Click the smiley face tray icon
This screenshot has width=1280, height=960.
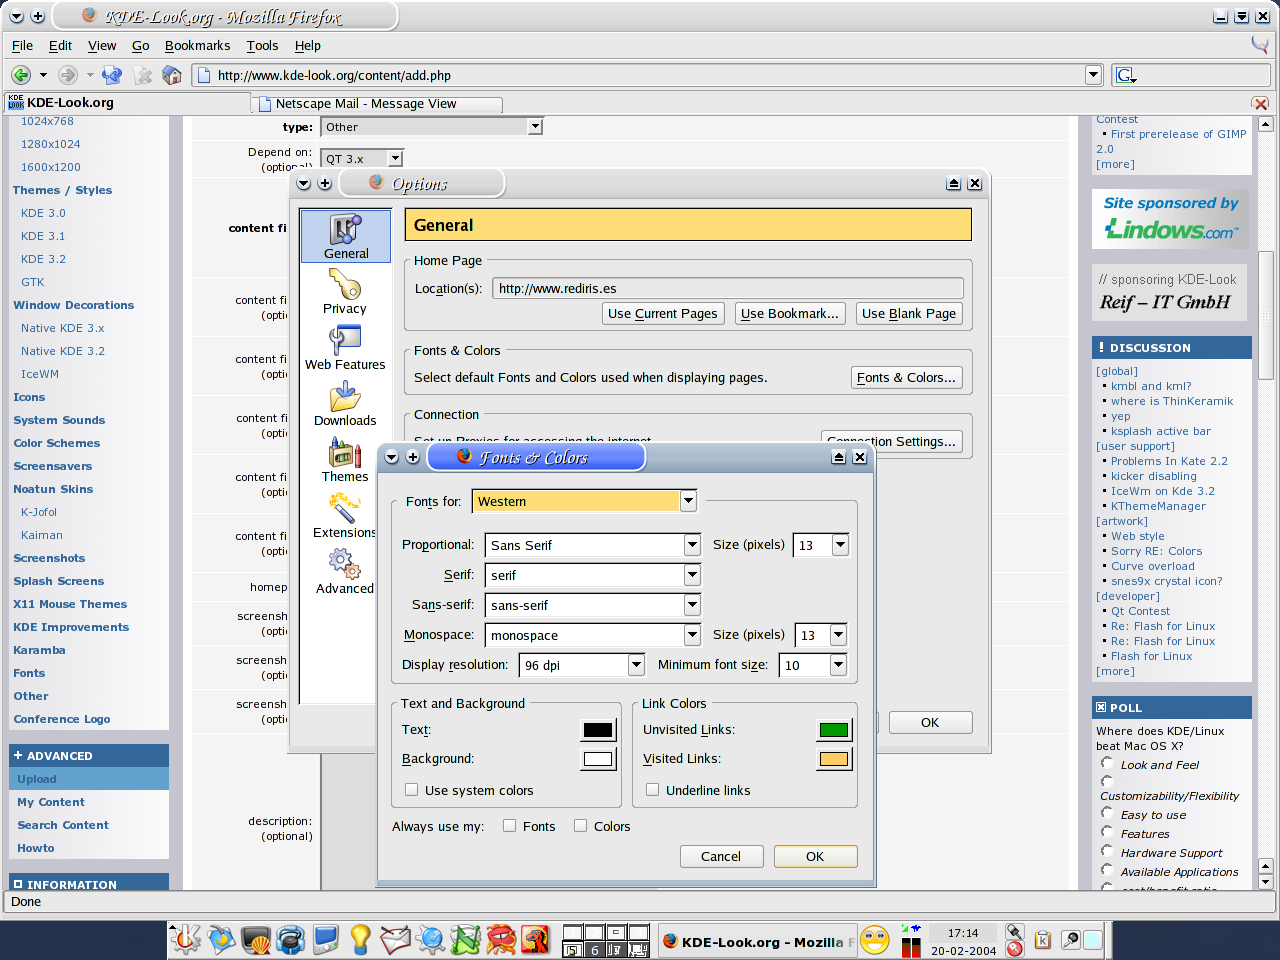point(875,940)
